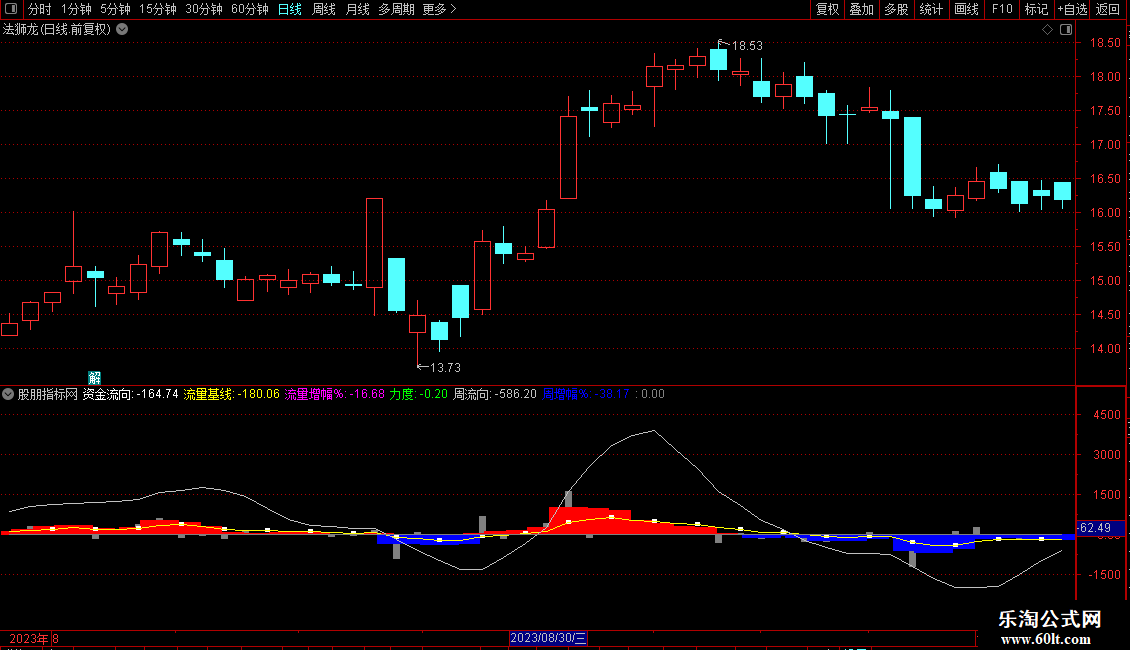Click the 周增幅% -38.17 value

coord(586,394)
